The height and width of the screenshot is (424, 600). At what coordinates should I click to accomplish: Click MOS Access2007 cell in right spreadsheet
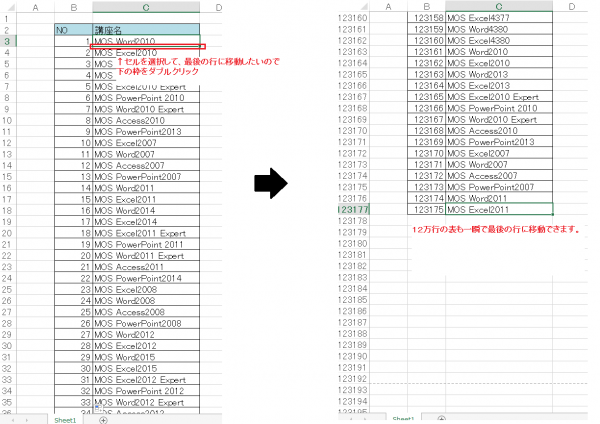499,176
